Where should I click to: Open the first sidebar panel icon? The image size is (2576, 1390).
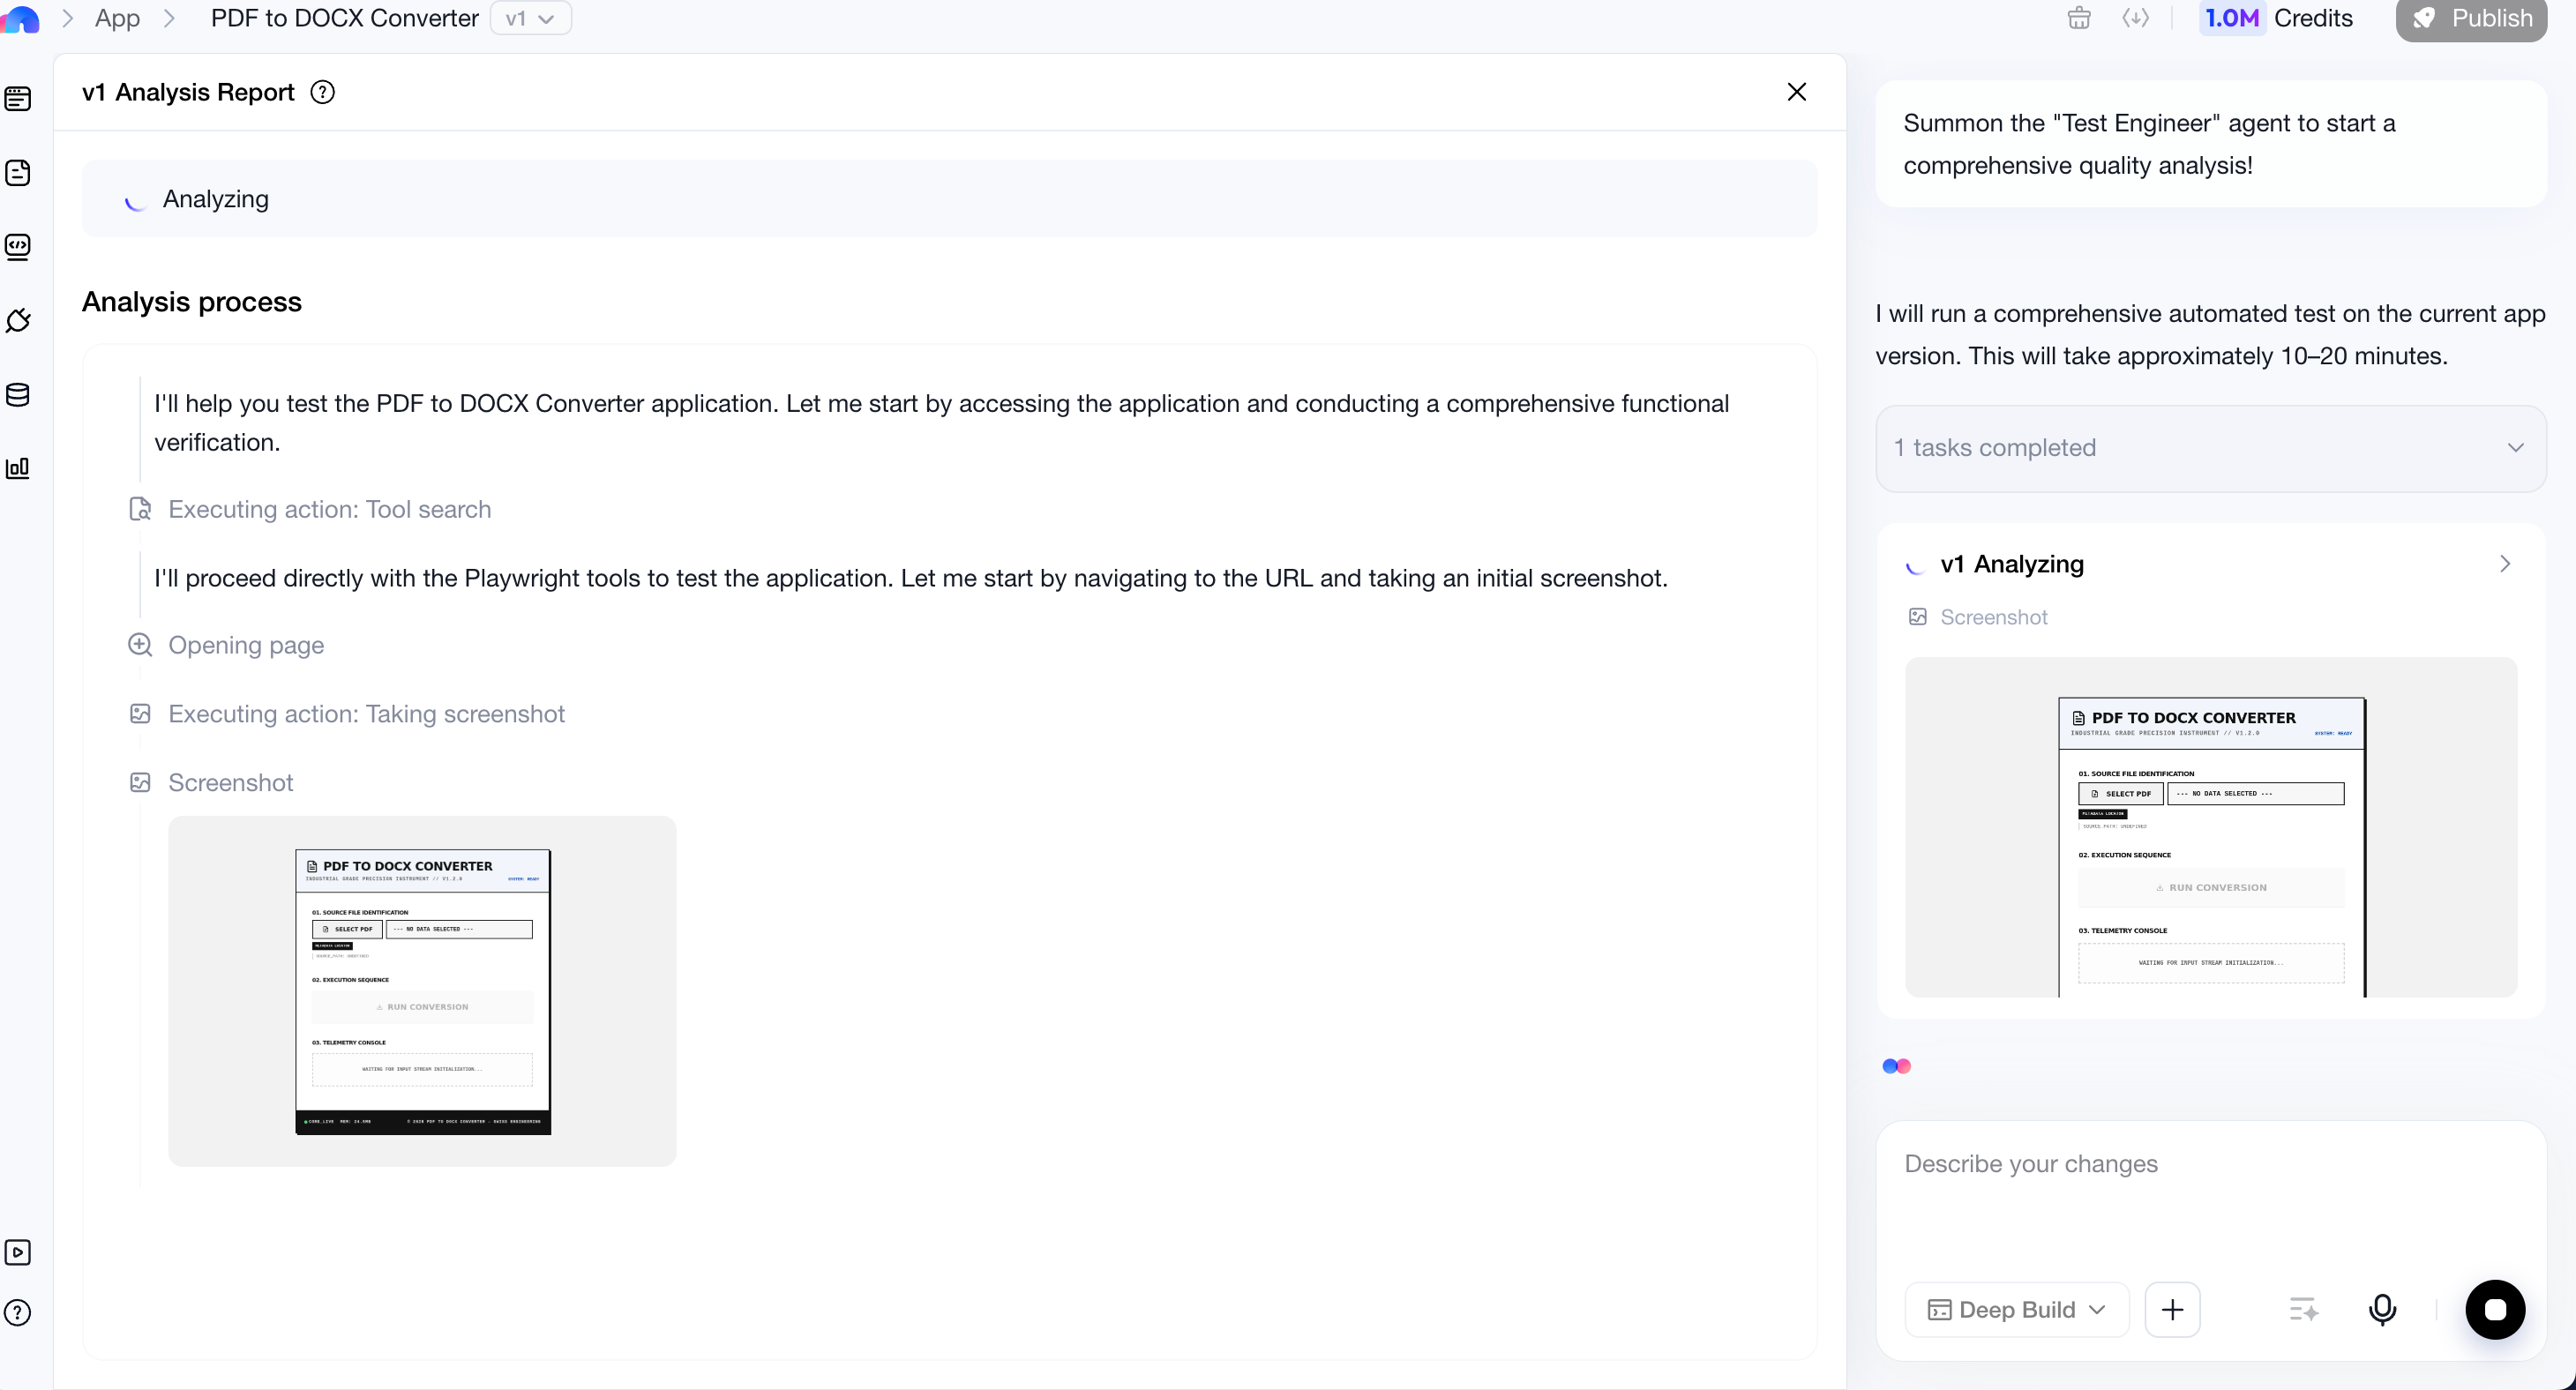coord(18,98)
